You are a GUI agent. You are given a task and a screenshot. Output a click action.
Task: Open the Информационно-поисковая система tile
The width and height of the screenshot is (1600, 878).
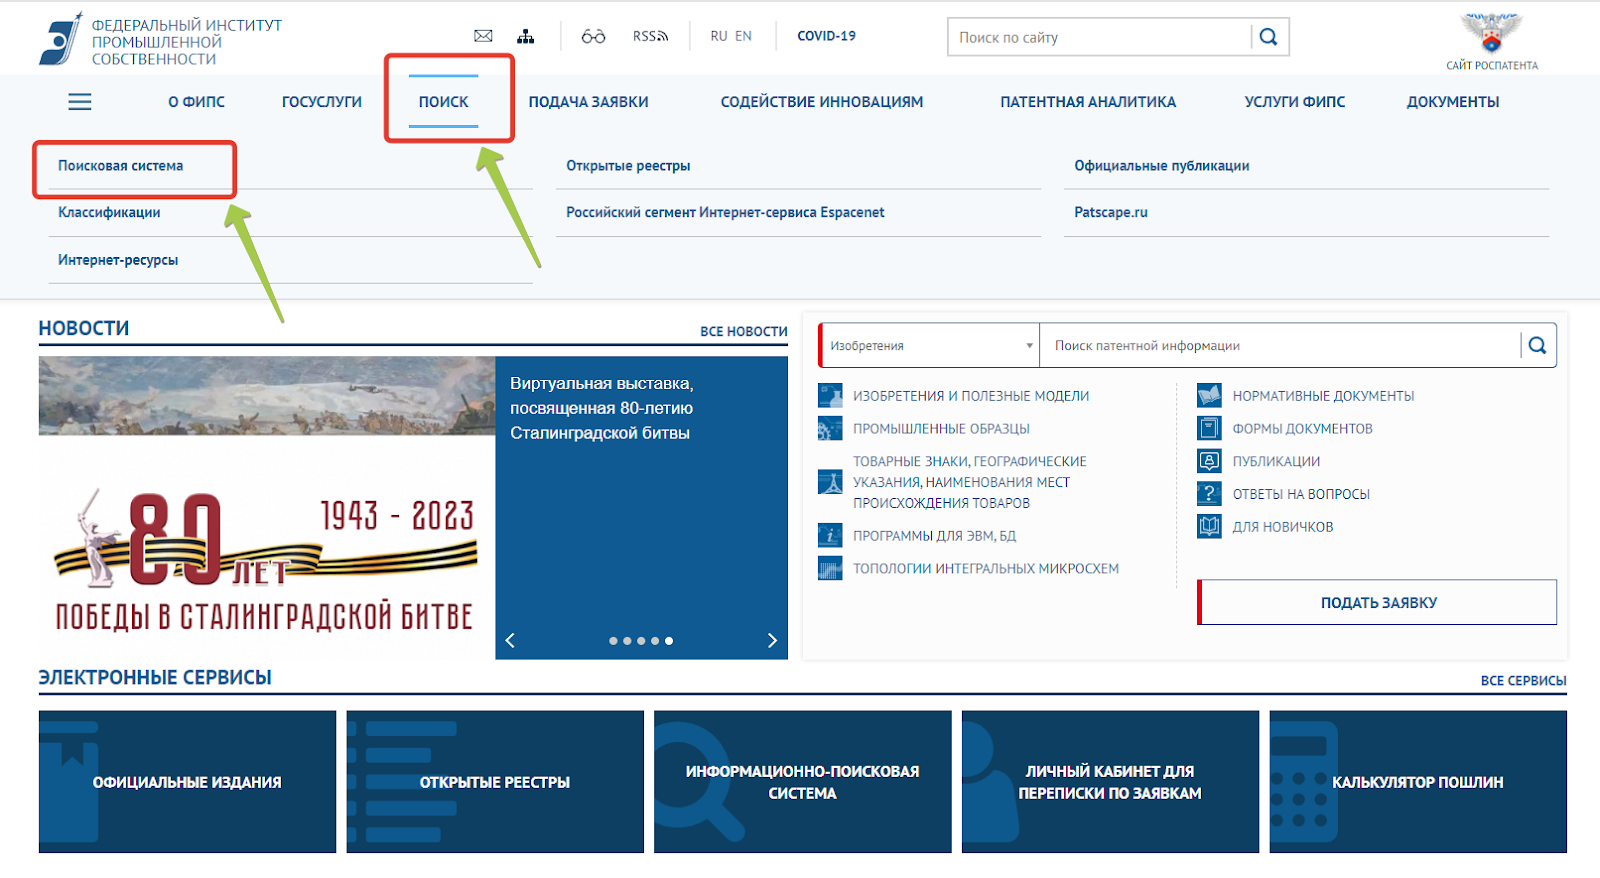click(802, 782)
